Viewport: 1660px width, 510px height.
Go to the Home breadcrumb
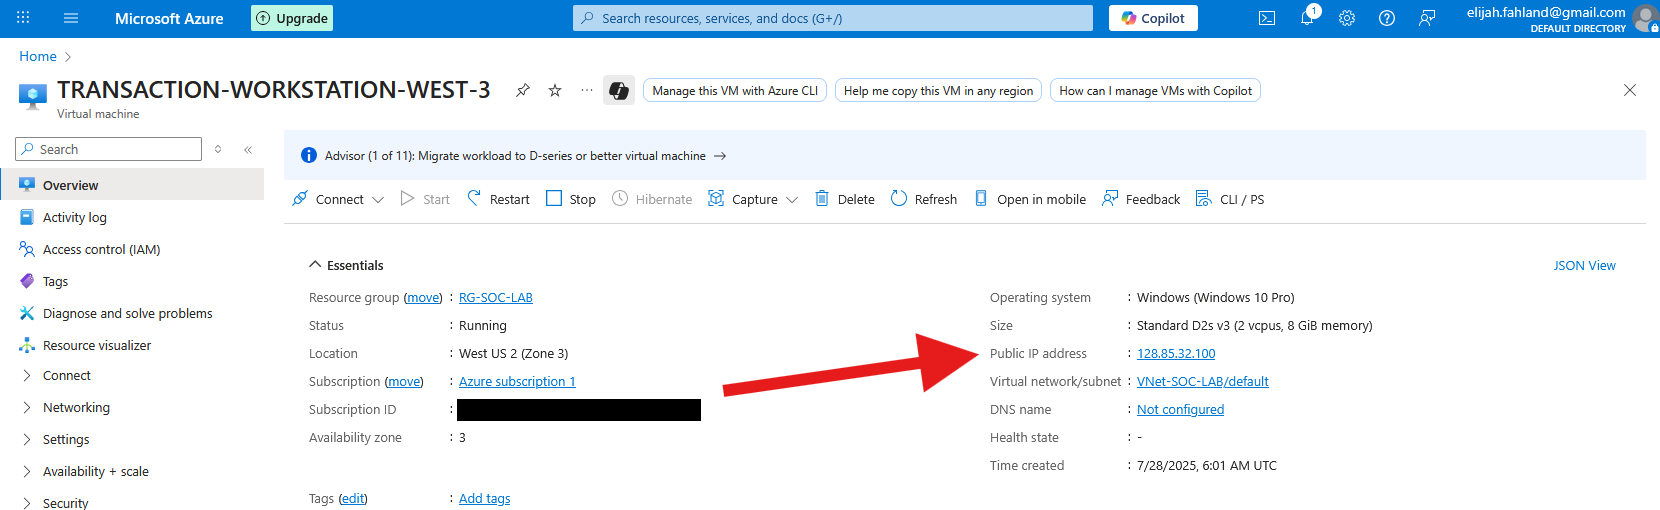pos(38,56)
